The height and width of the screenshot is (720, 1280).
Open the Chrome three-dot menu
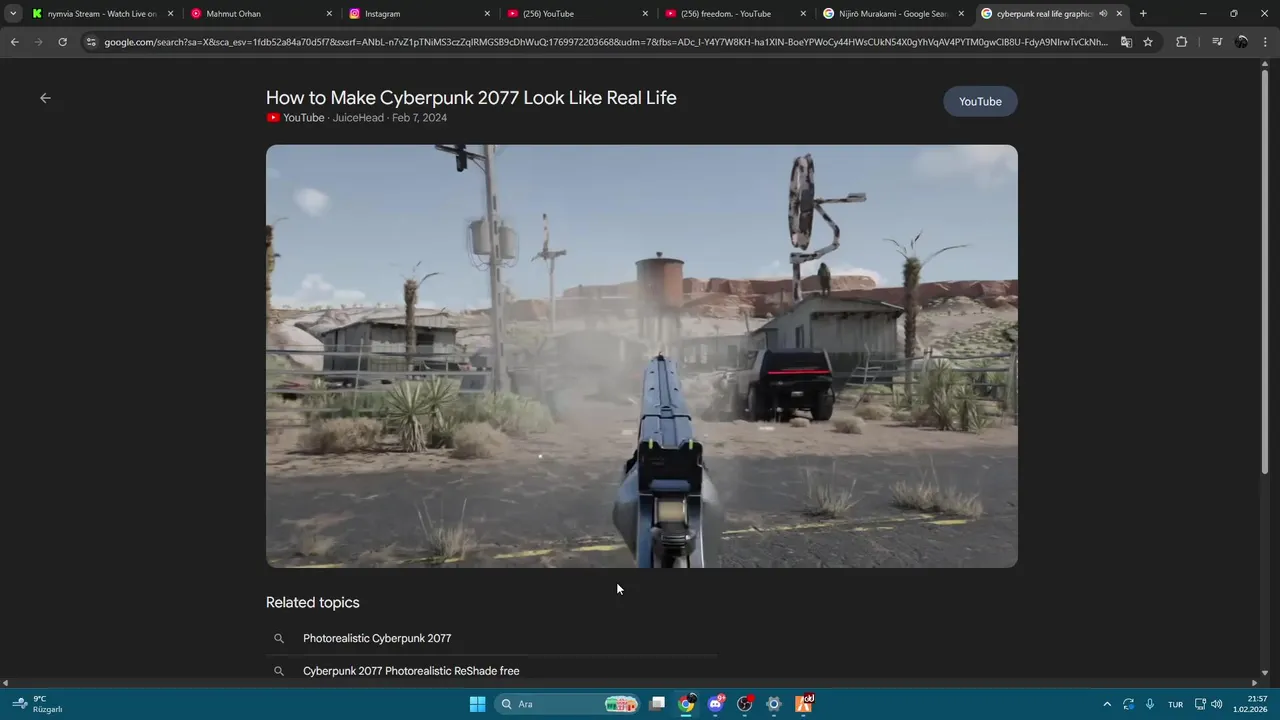[x=1265, y=42]
